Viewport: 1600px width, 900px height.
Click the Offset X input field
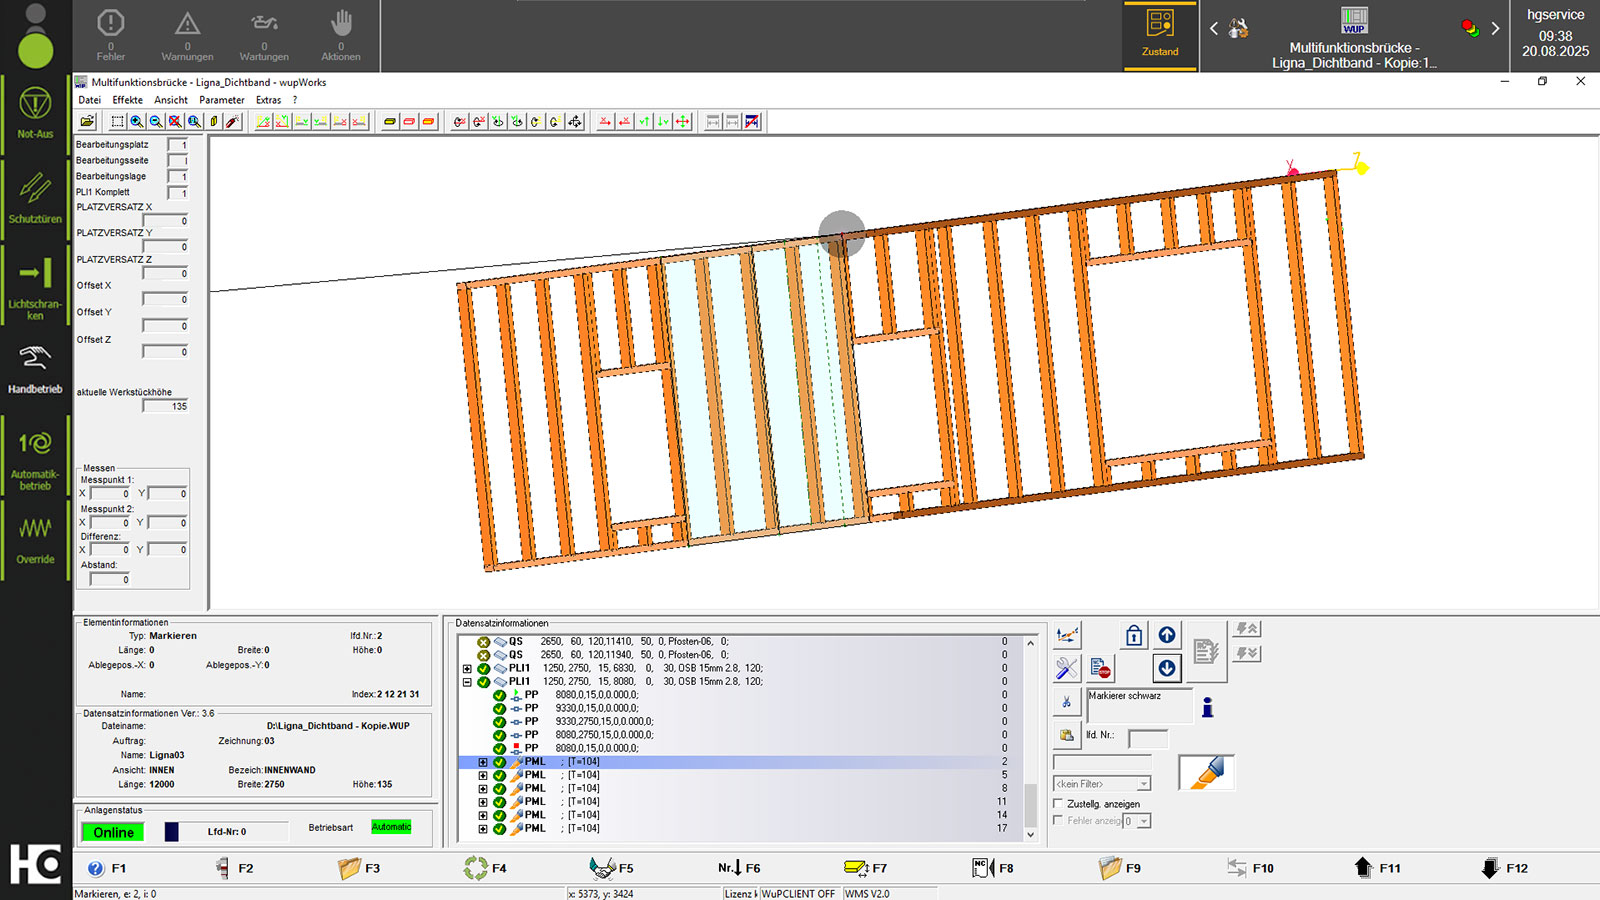pyautogui.click(x=165, y=299)
